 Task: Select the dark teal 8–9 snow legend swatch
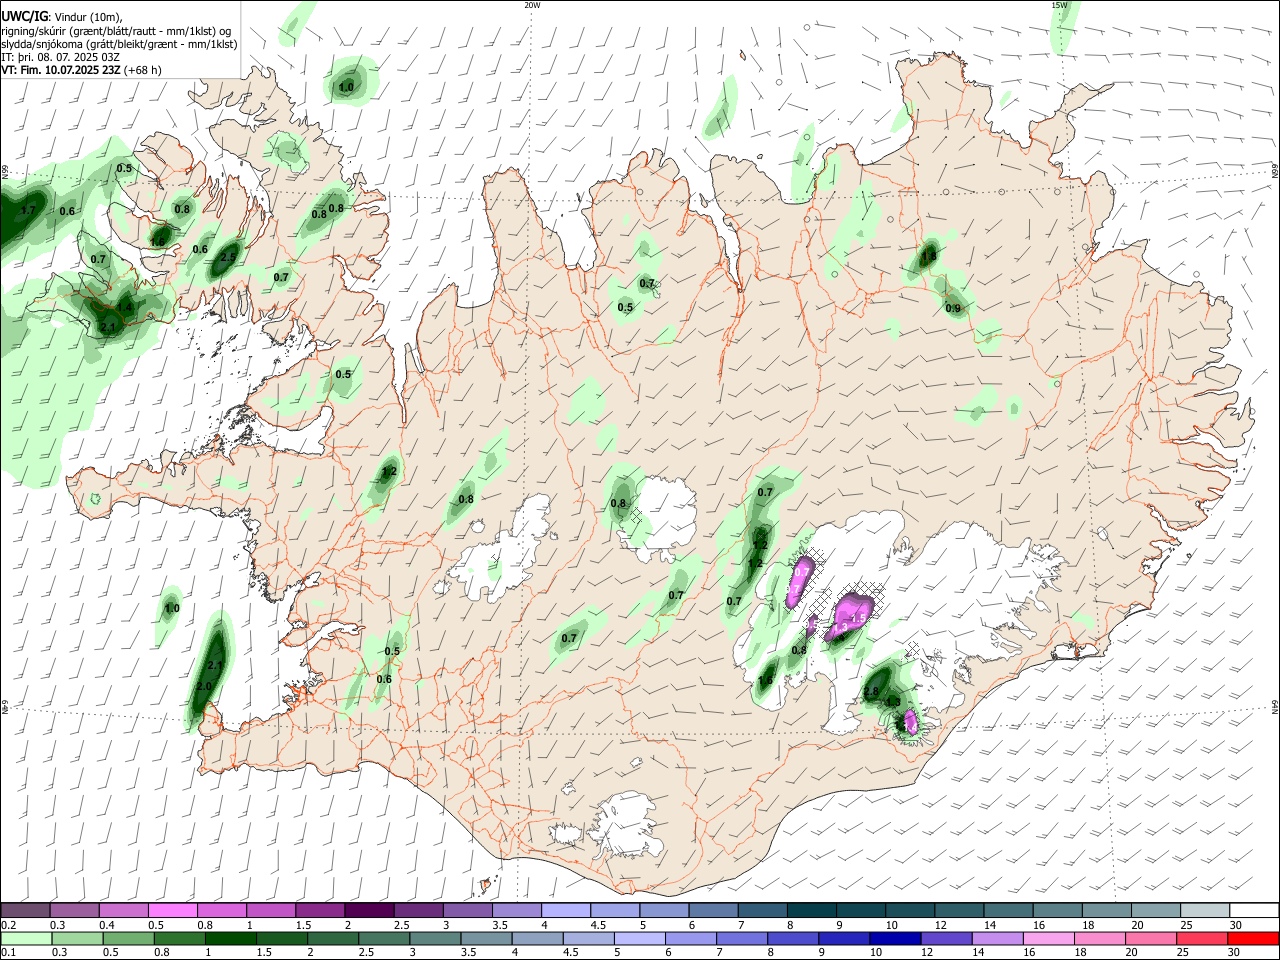coord(811,911)
